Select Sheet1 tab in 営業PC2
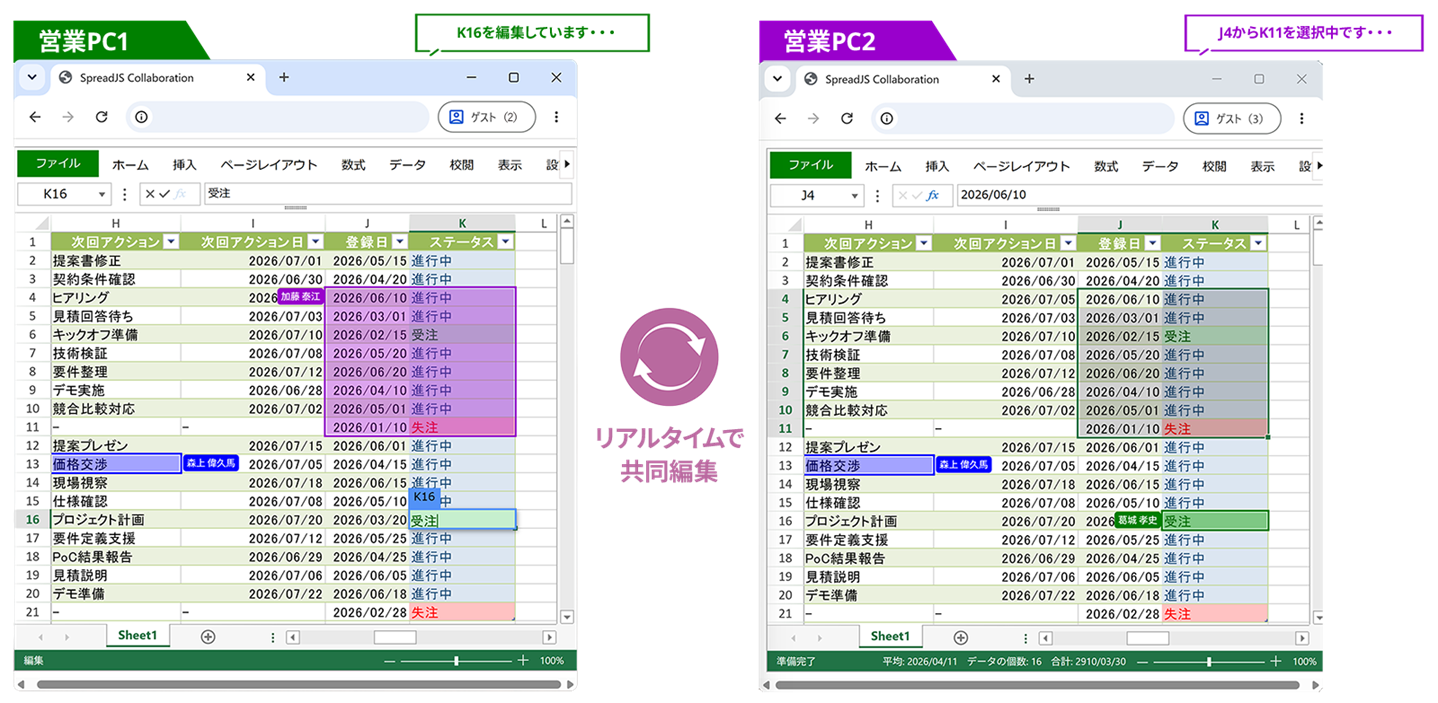 point(889,636)
